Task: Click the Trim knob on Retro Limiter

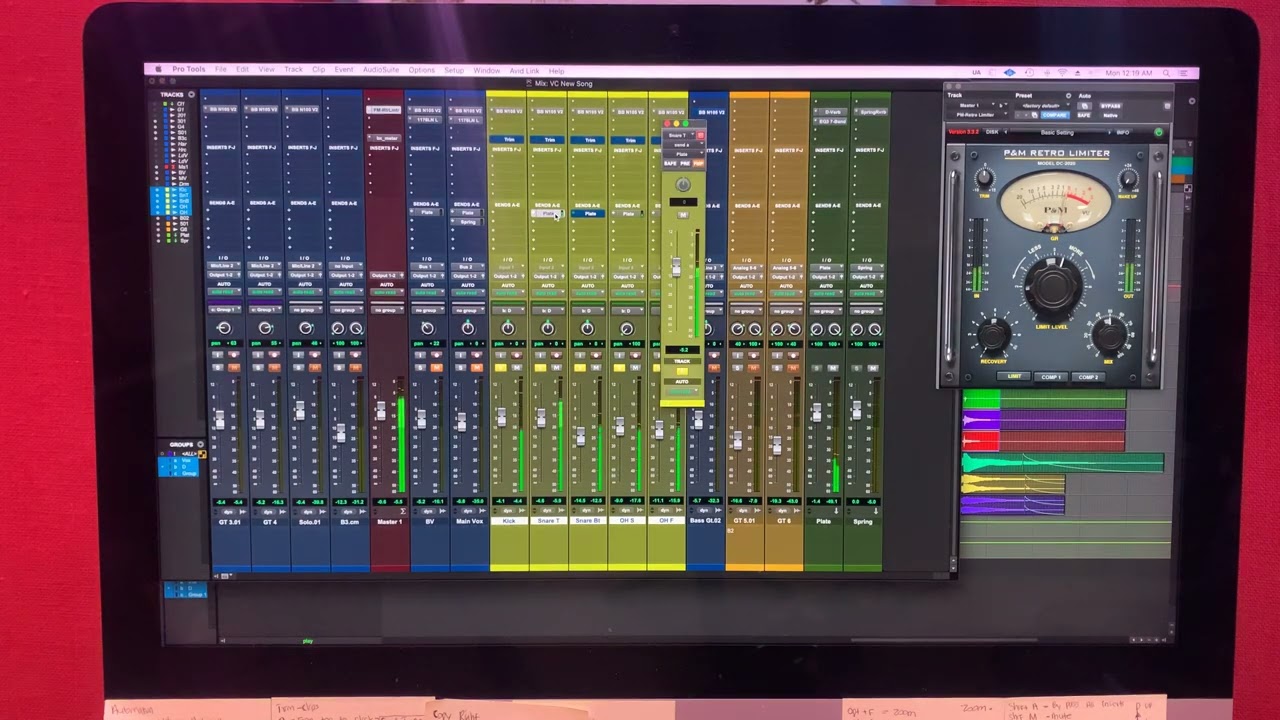Action: [x=984, y=178]
